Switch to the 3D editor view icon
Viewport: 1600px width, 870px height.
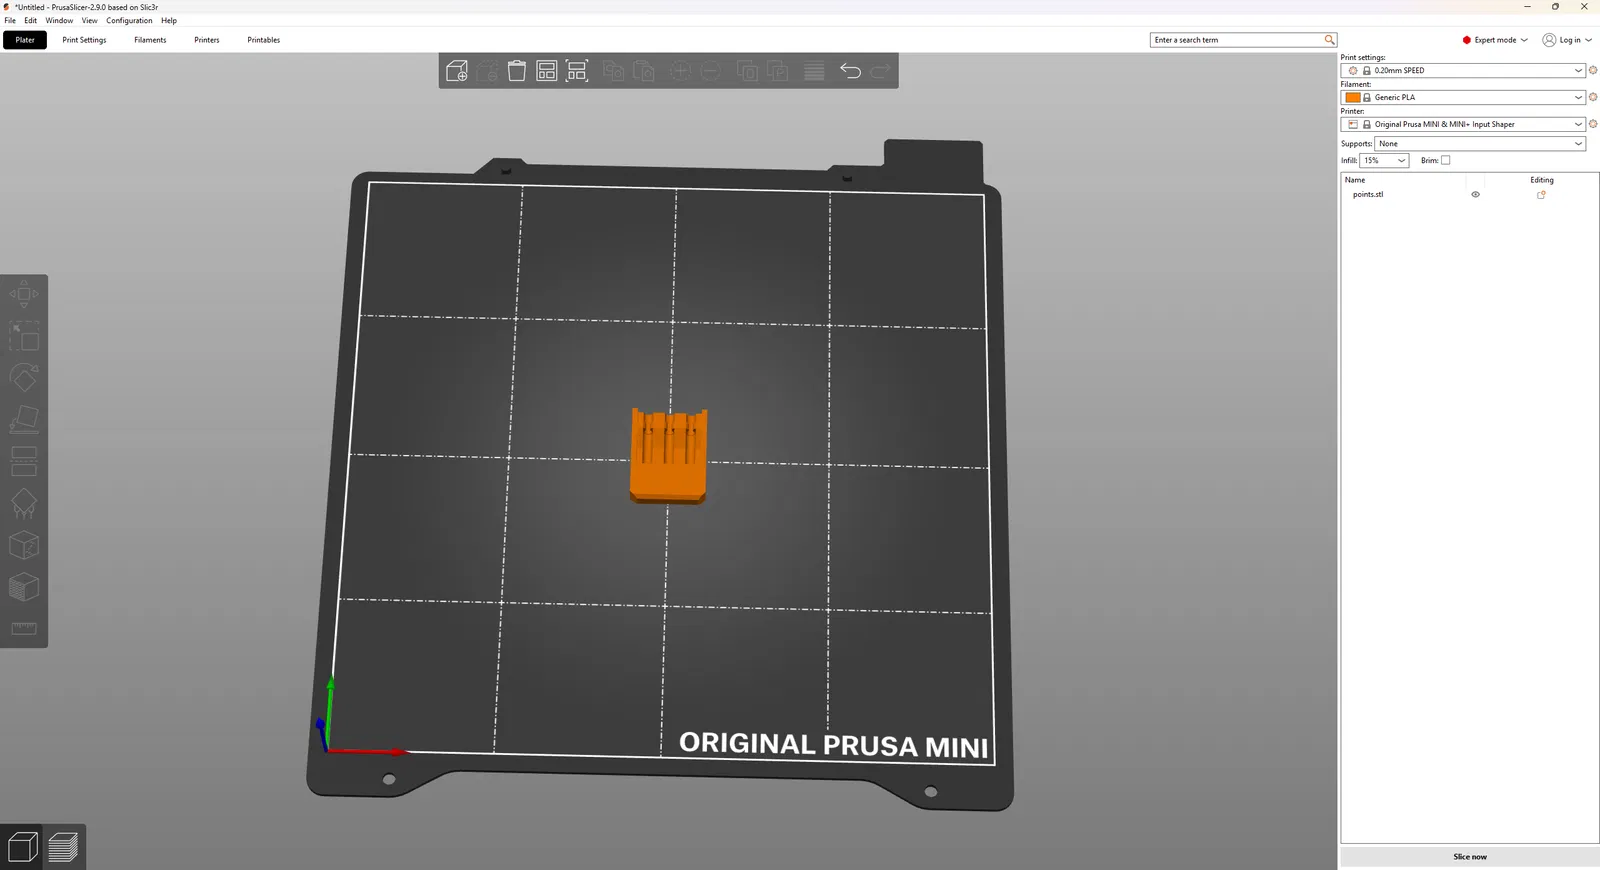tap(22, 847)
